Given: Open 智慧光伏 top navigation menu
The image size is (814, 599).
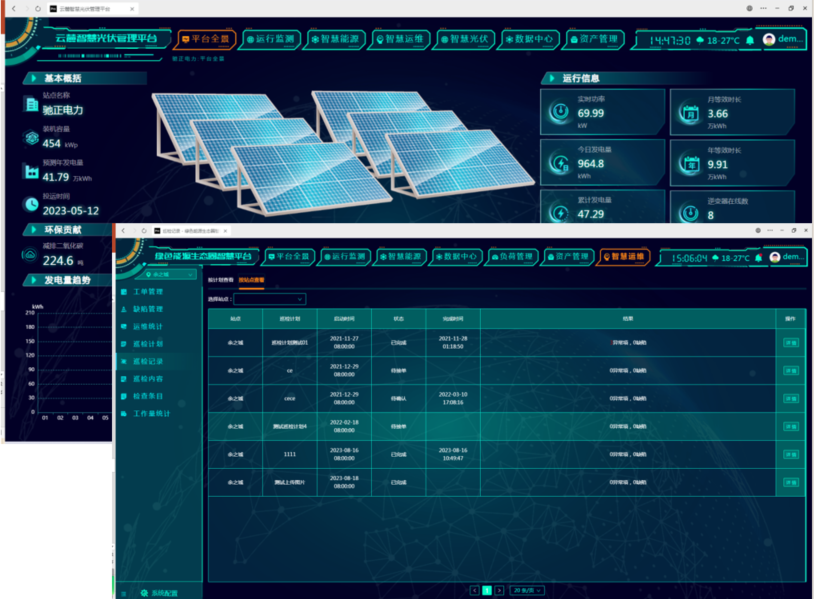Looking at the screenshot, I should [x=464, y=39].
